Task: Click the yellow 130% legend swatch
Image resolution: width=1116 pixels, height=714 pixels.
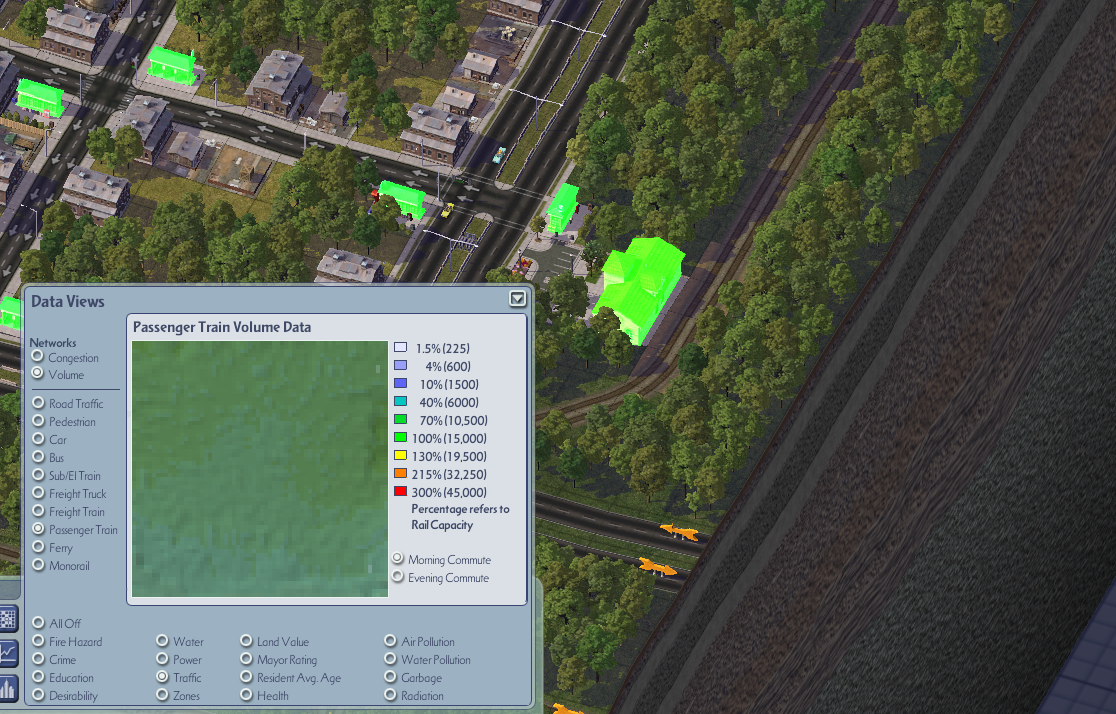Action: 401,456
